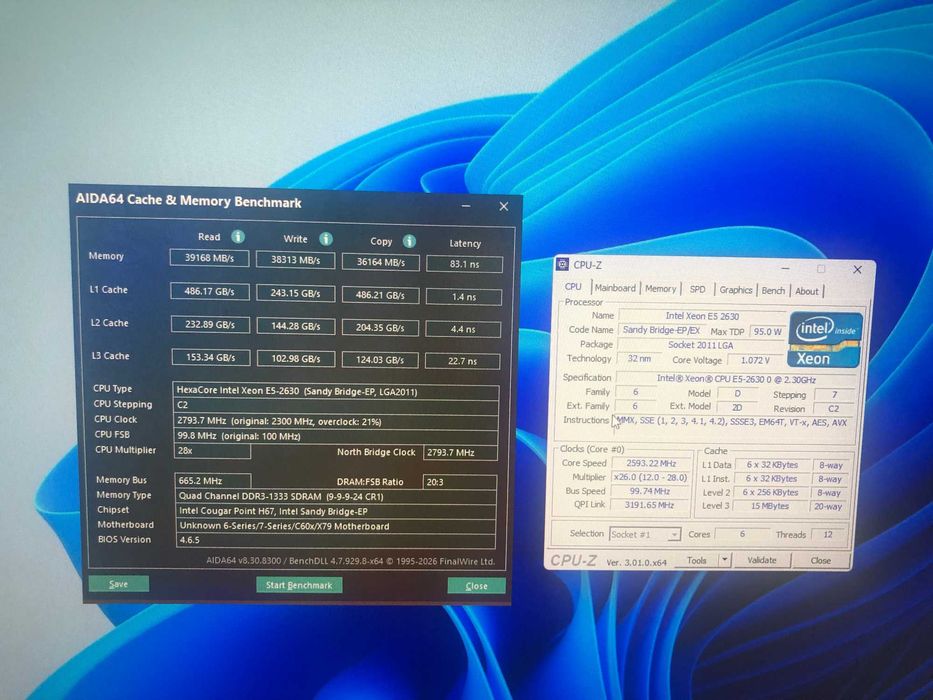Click the L3 Cache read value 153.34 GB/s
The image size is (933, 700).
pos(211,357)
